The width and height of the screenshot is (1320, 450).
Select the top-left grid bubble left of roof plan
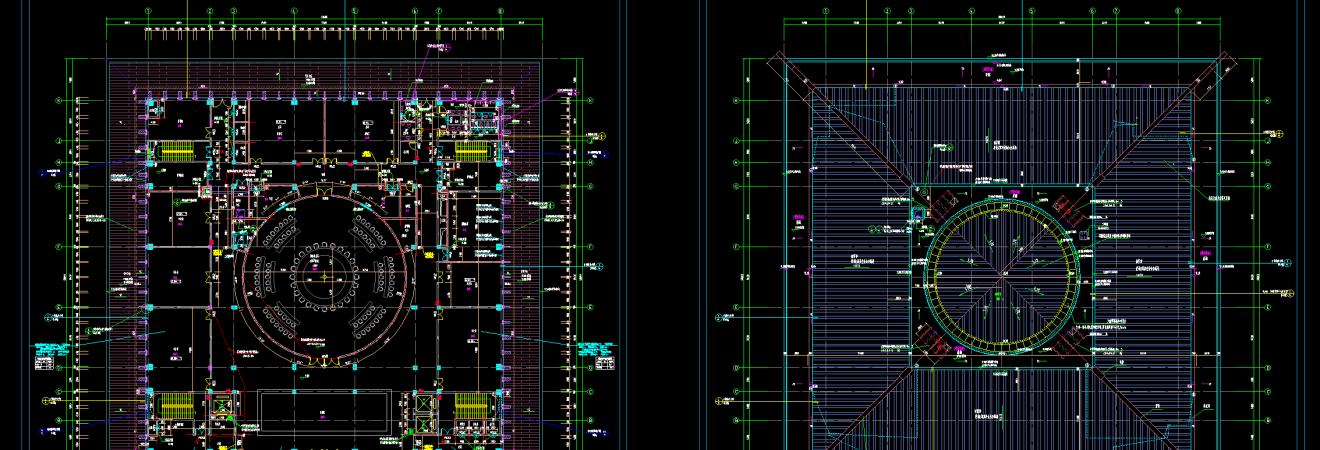737,101
